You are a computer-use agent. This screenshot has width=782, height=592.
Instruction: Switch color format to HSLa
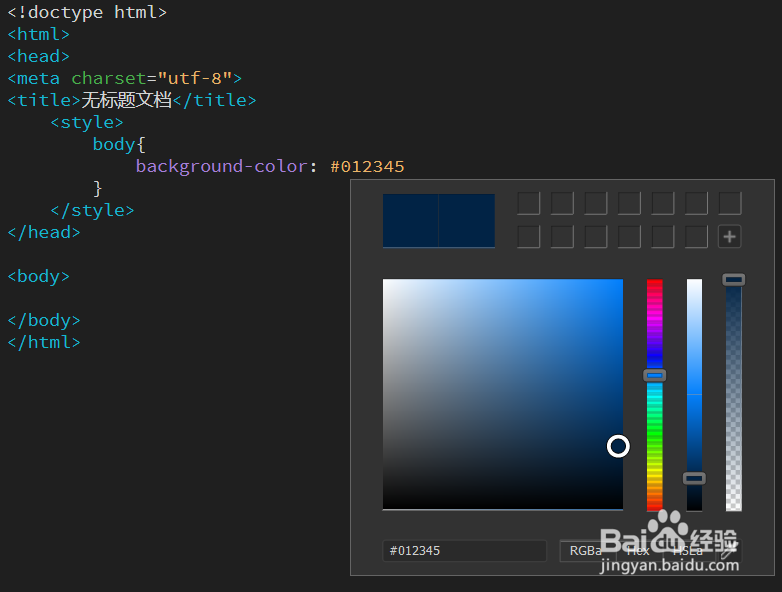click(x=689, y=551)
